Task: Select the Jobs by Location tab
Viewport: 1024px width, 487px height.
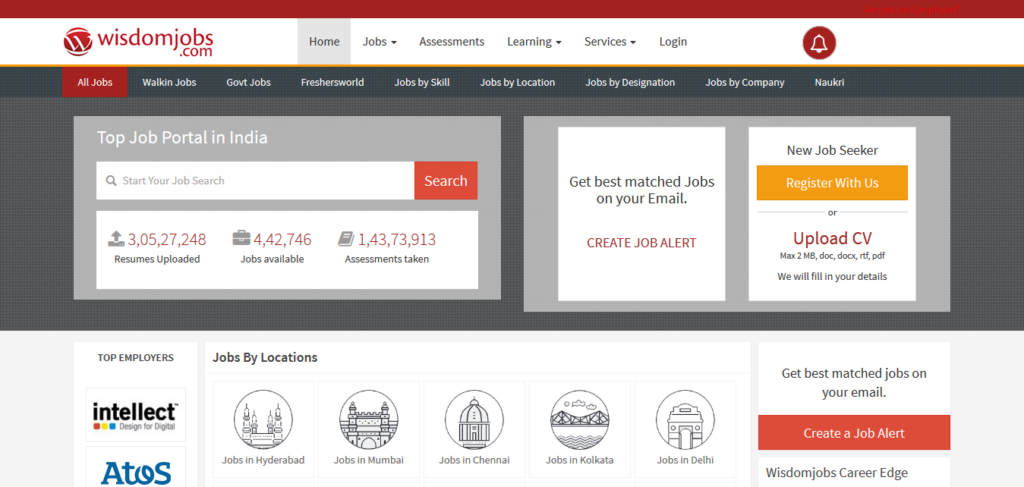Action: click(517, 82)
